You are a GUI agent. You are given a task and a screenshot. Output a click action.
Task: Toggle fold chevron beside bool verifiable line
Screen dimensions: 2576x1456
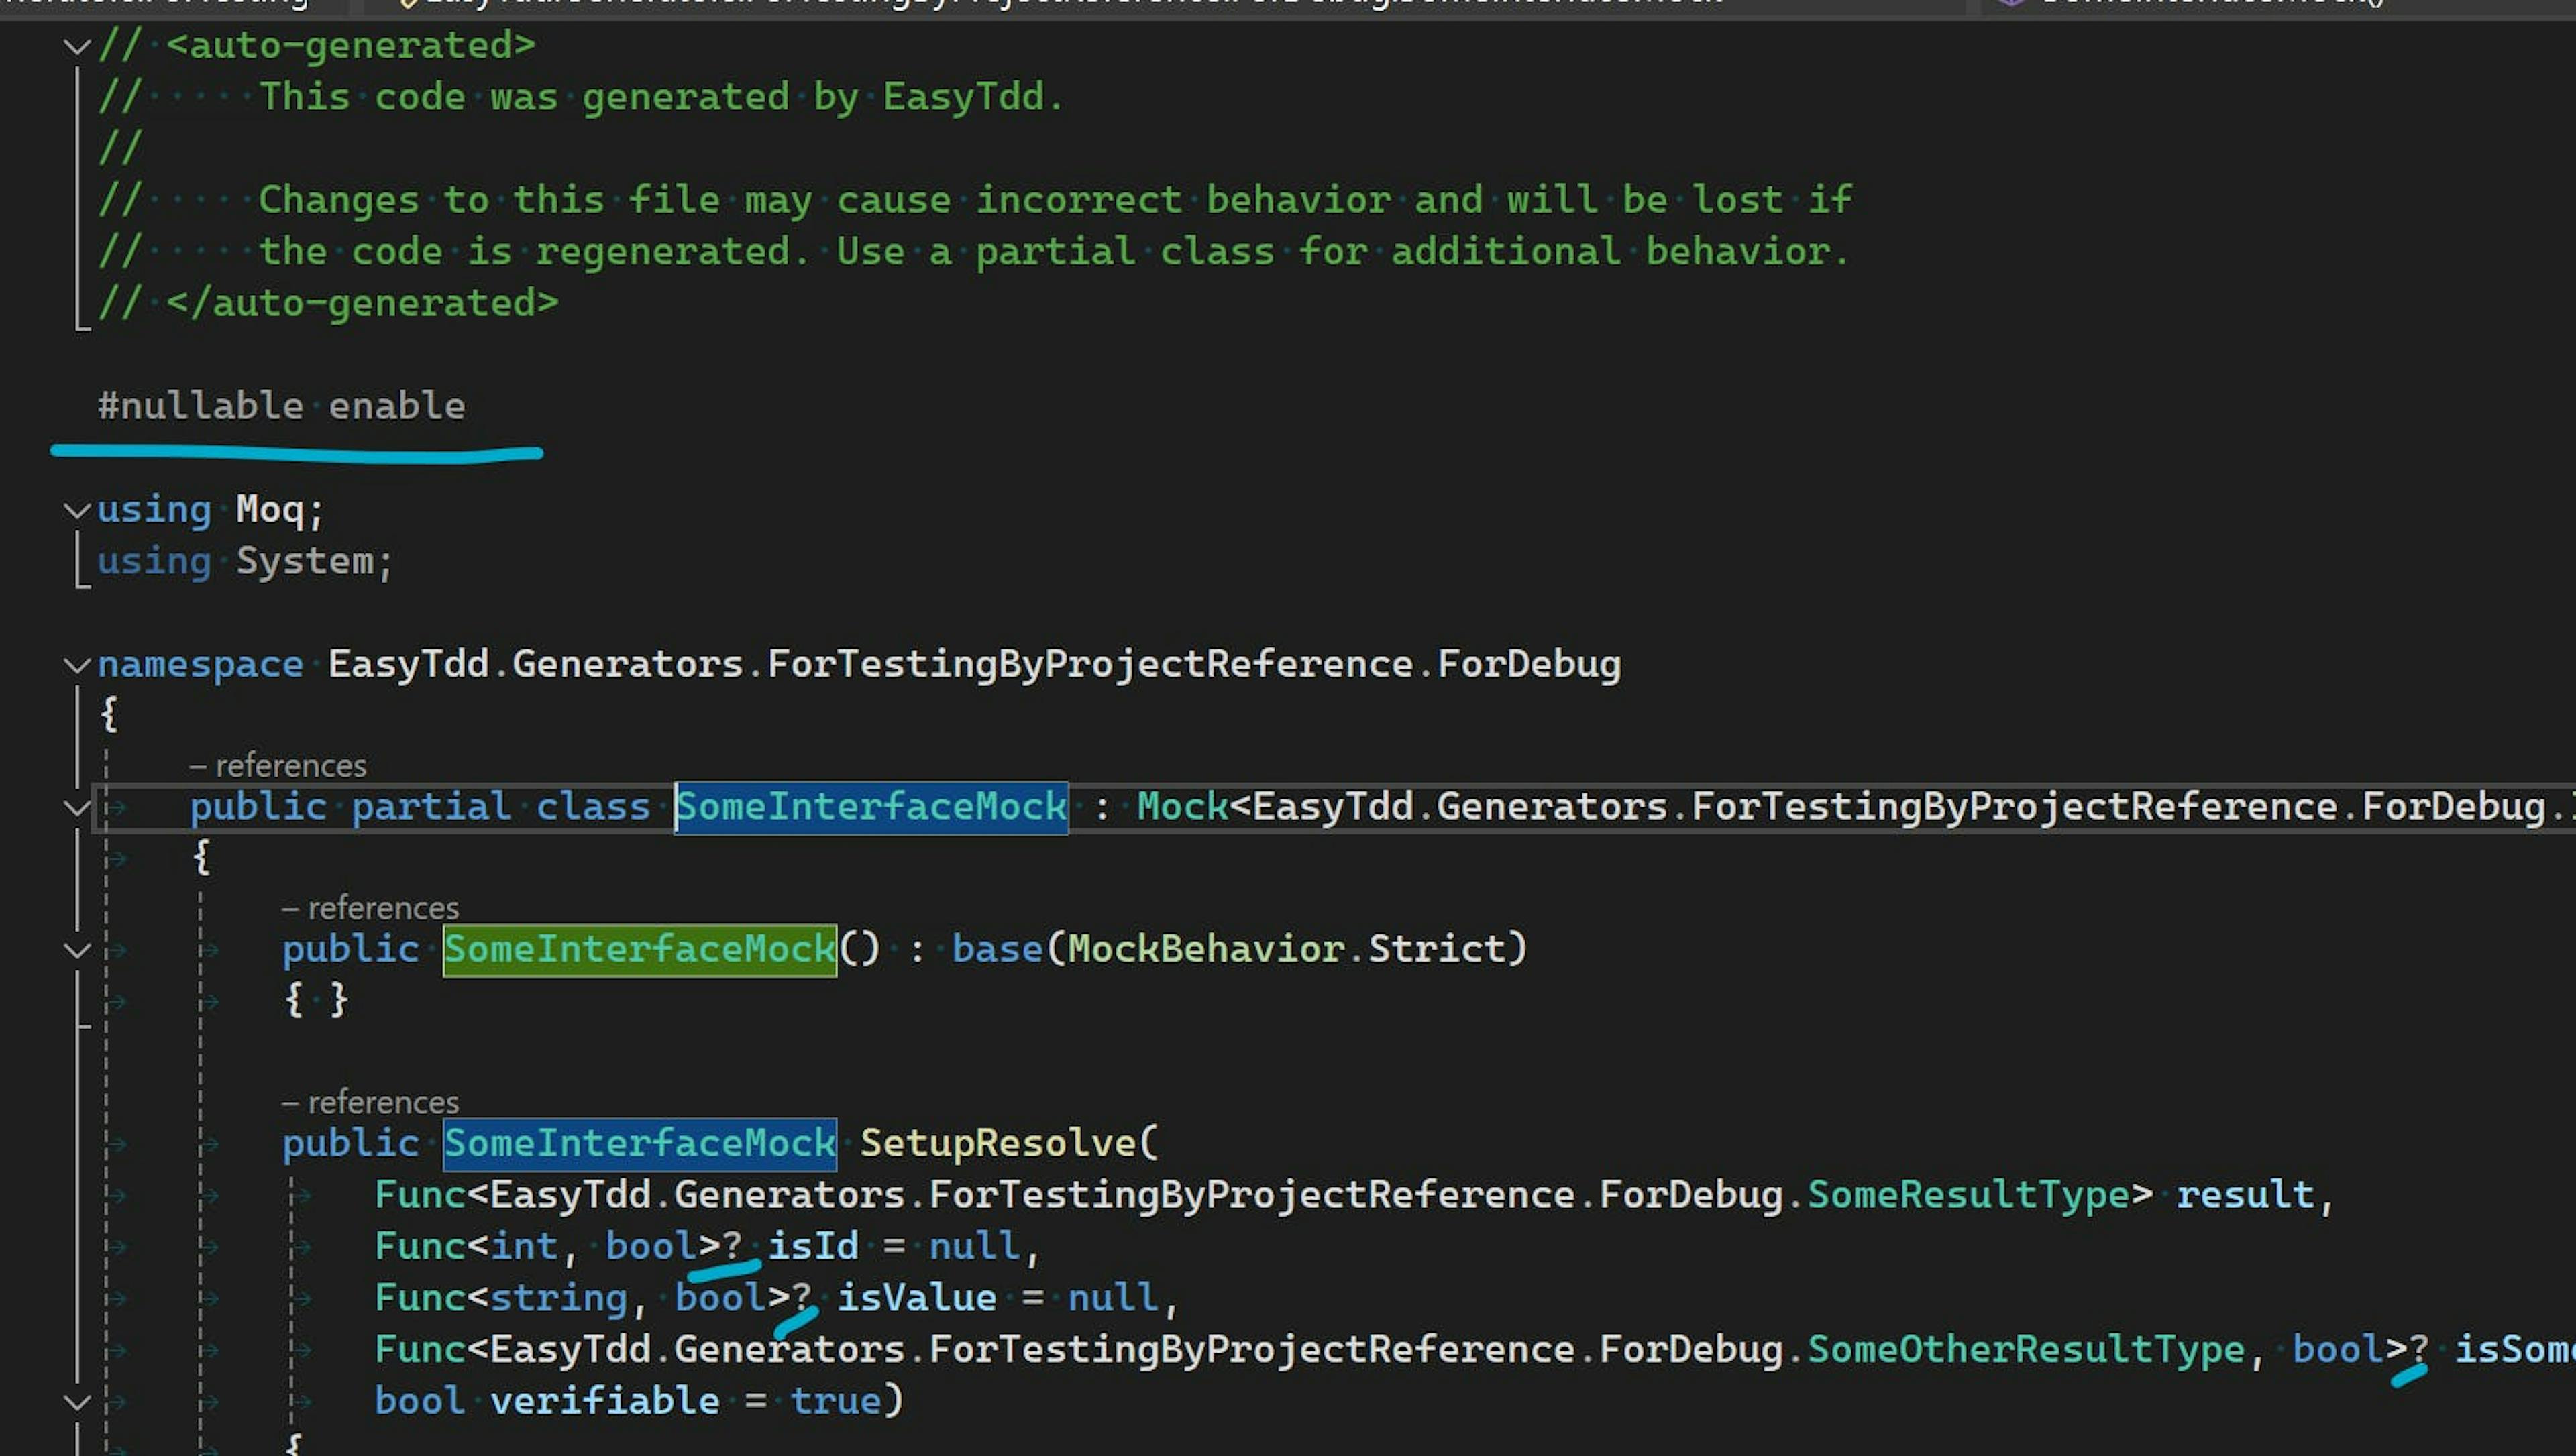coord(77,1402)
